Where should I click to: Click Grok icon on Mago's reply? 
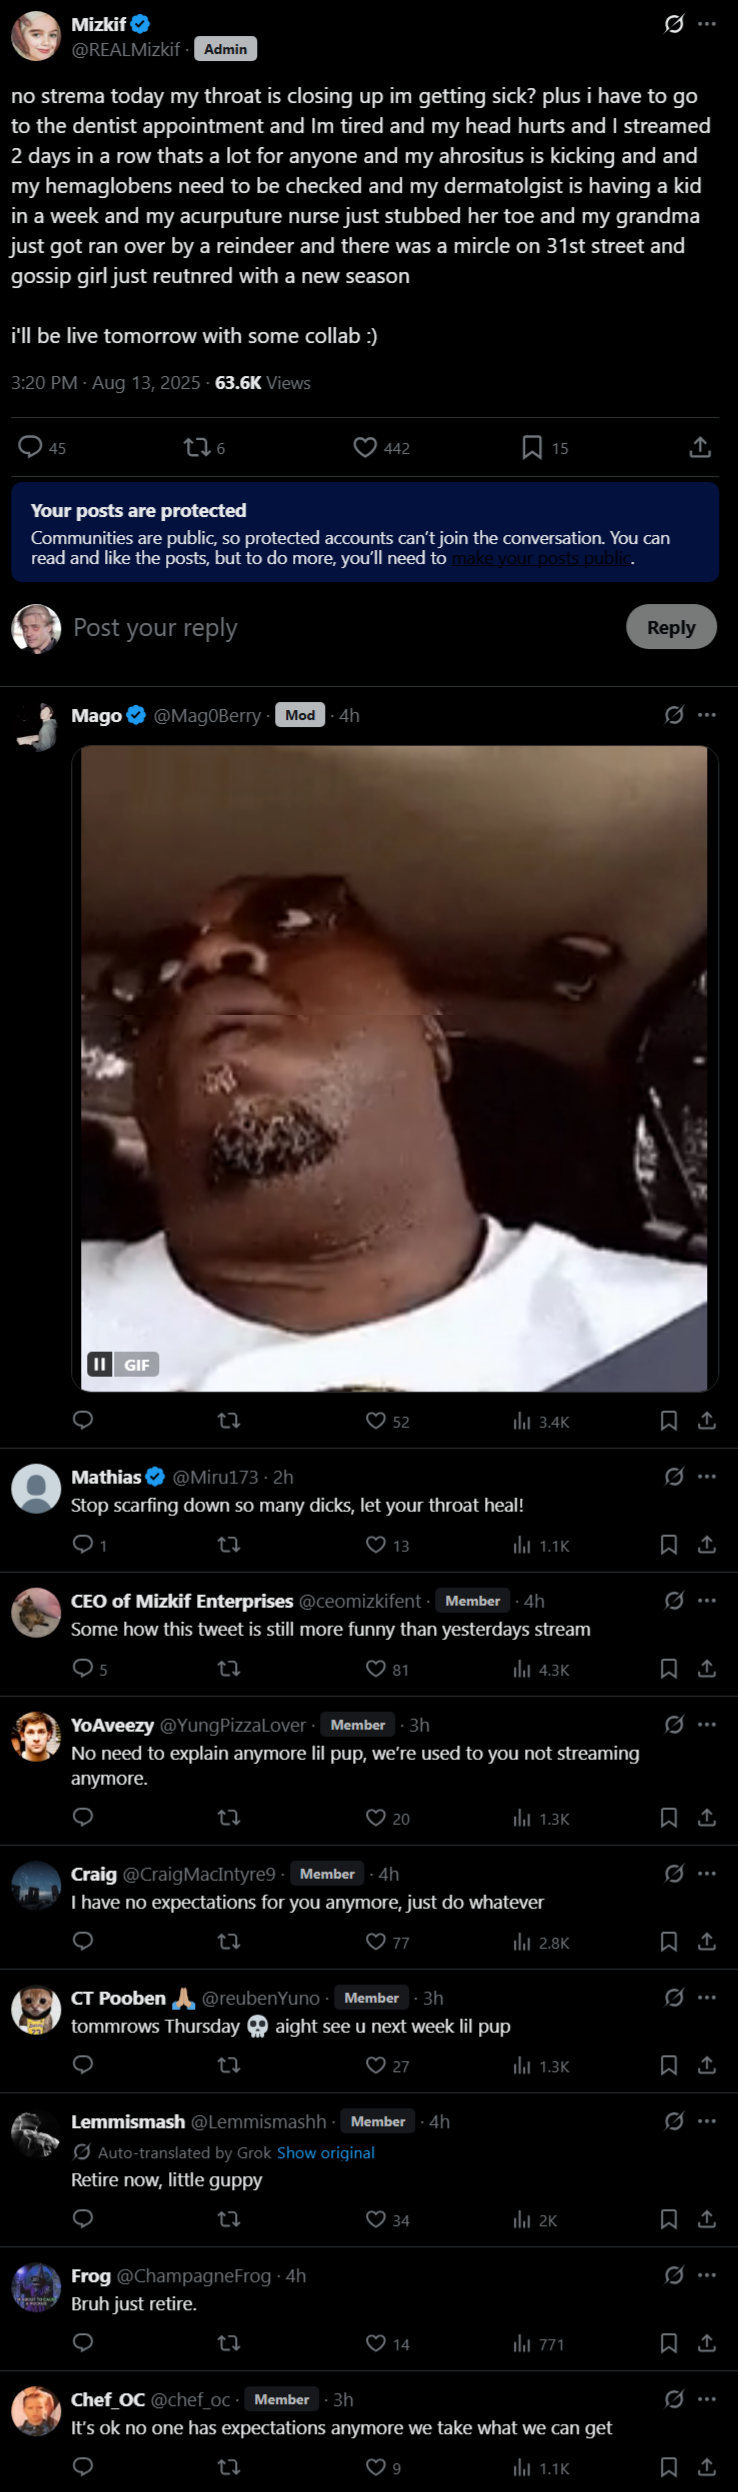[x=674, y=715]
